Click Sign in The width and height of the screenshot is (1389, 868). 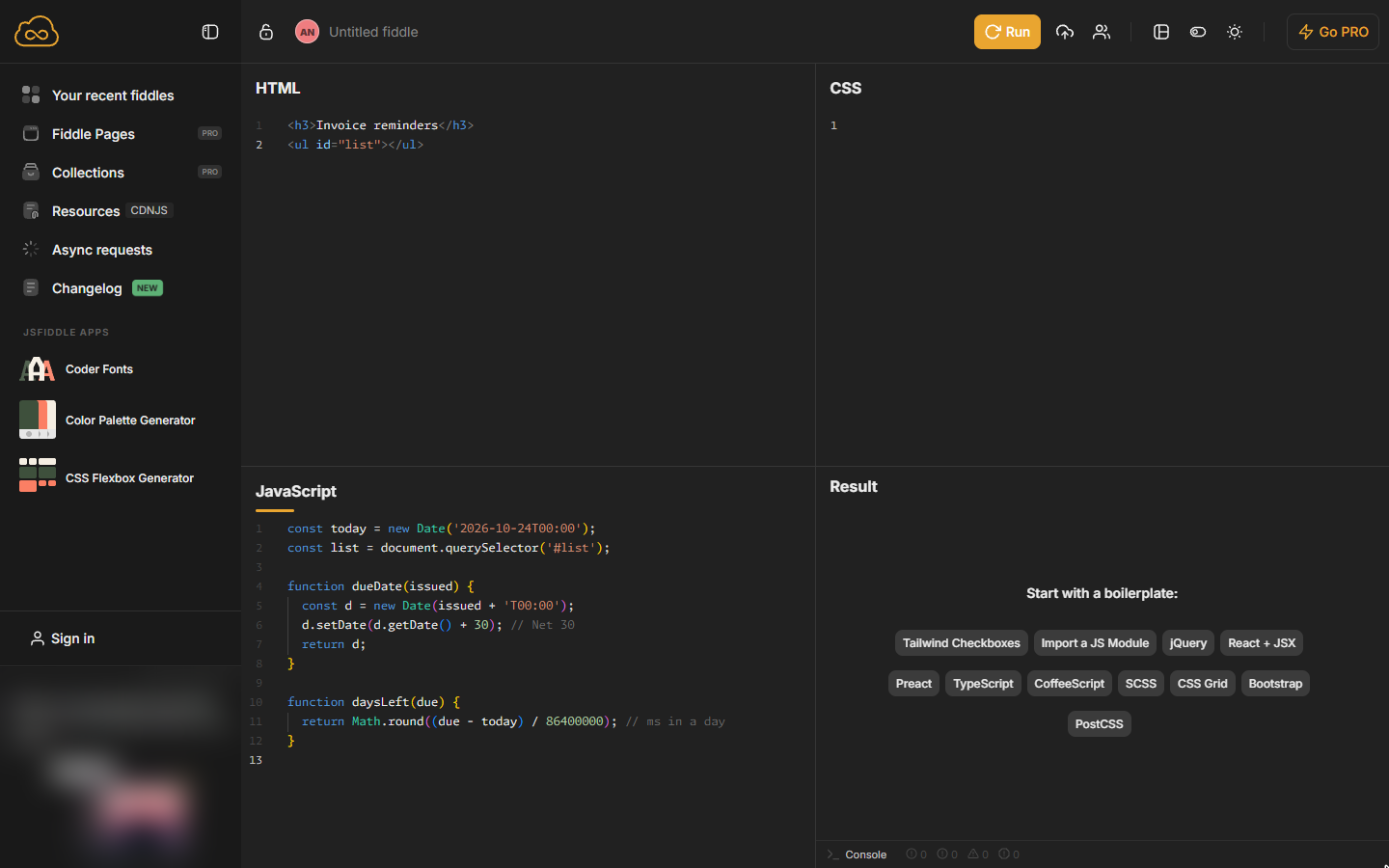pyautogui.click(x=63, y=638)
